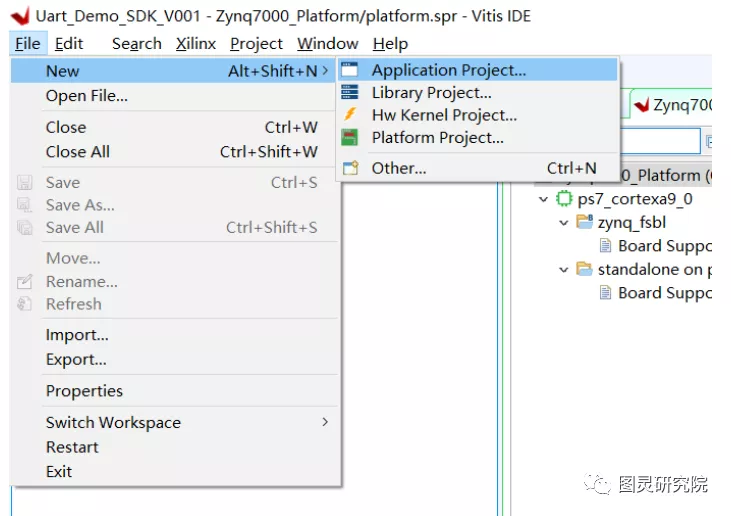
Task: Click the Rename... entry
Action: click(173, 282)
